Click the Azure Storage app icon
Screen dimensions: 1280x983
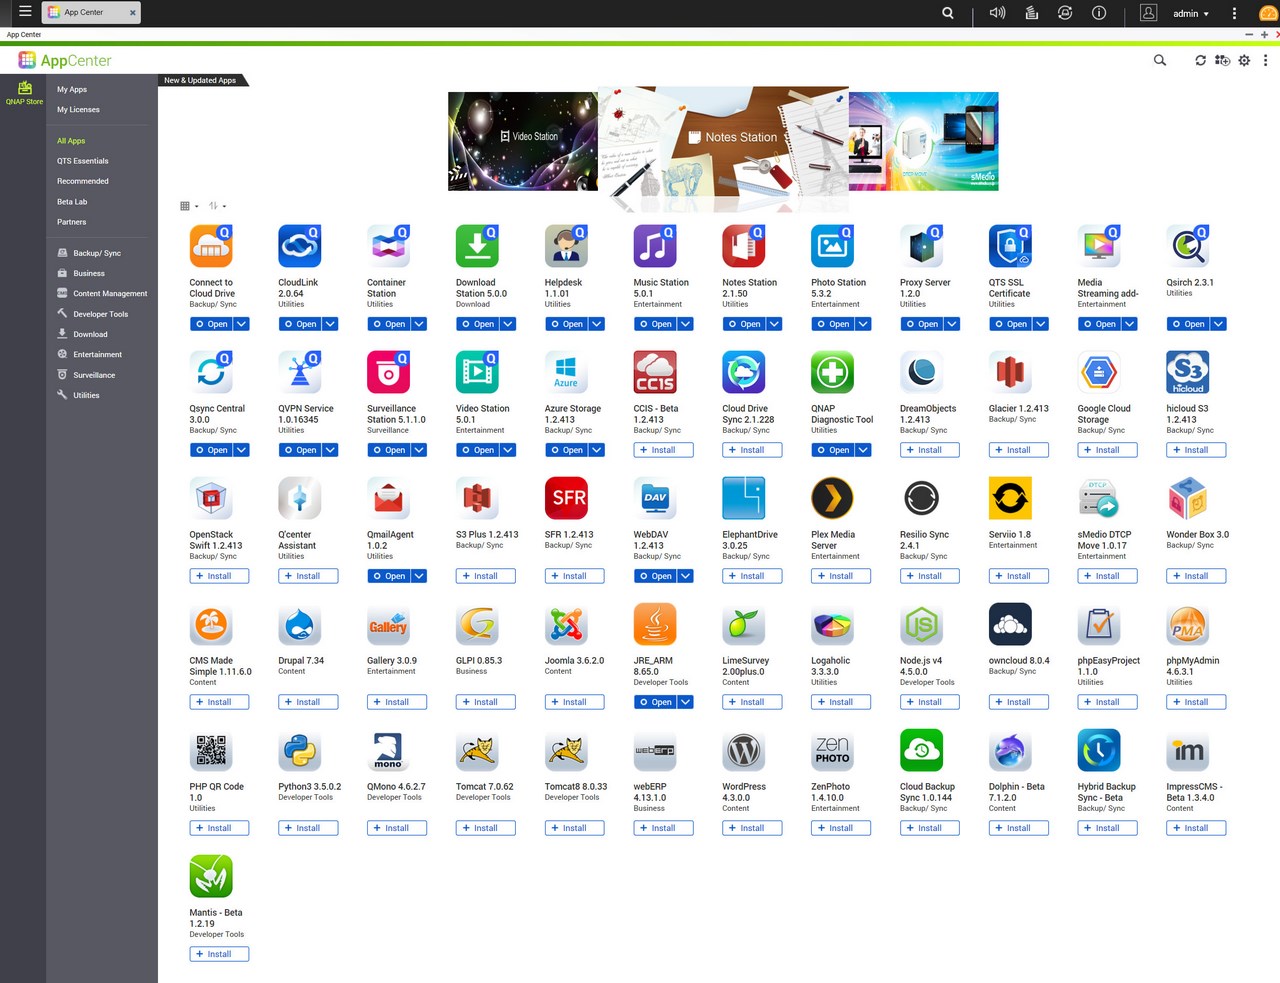(566, 372)
